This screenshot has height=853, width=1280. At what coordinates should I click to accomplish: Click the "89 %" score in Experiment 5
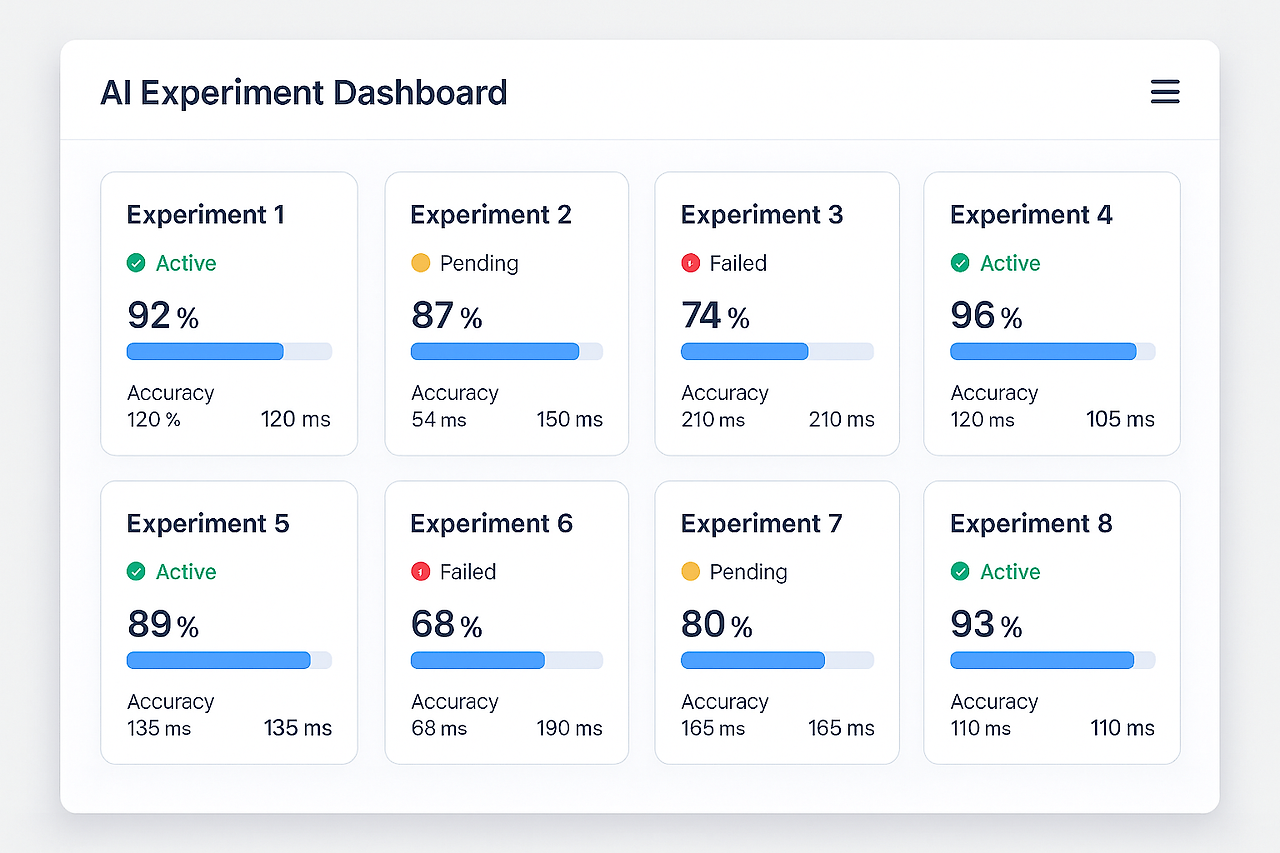pyautogui.click(x=163, y=625)
